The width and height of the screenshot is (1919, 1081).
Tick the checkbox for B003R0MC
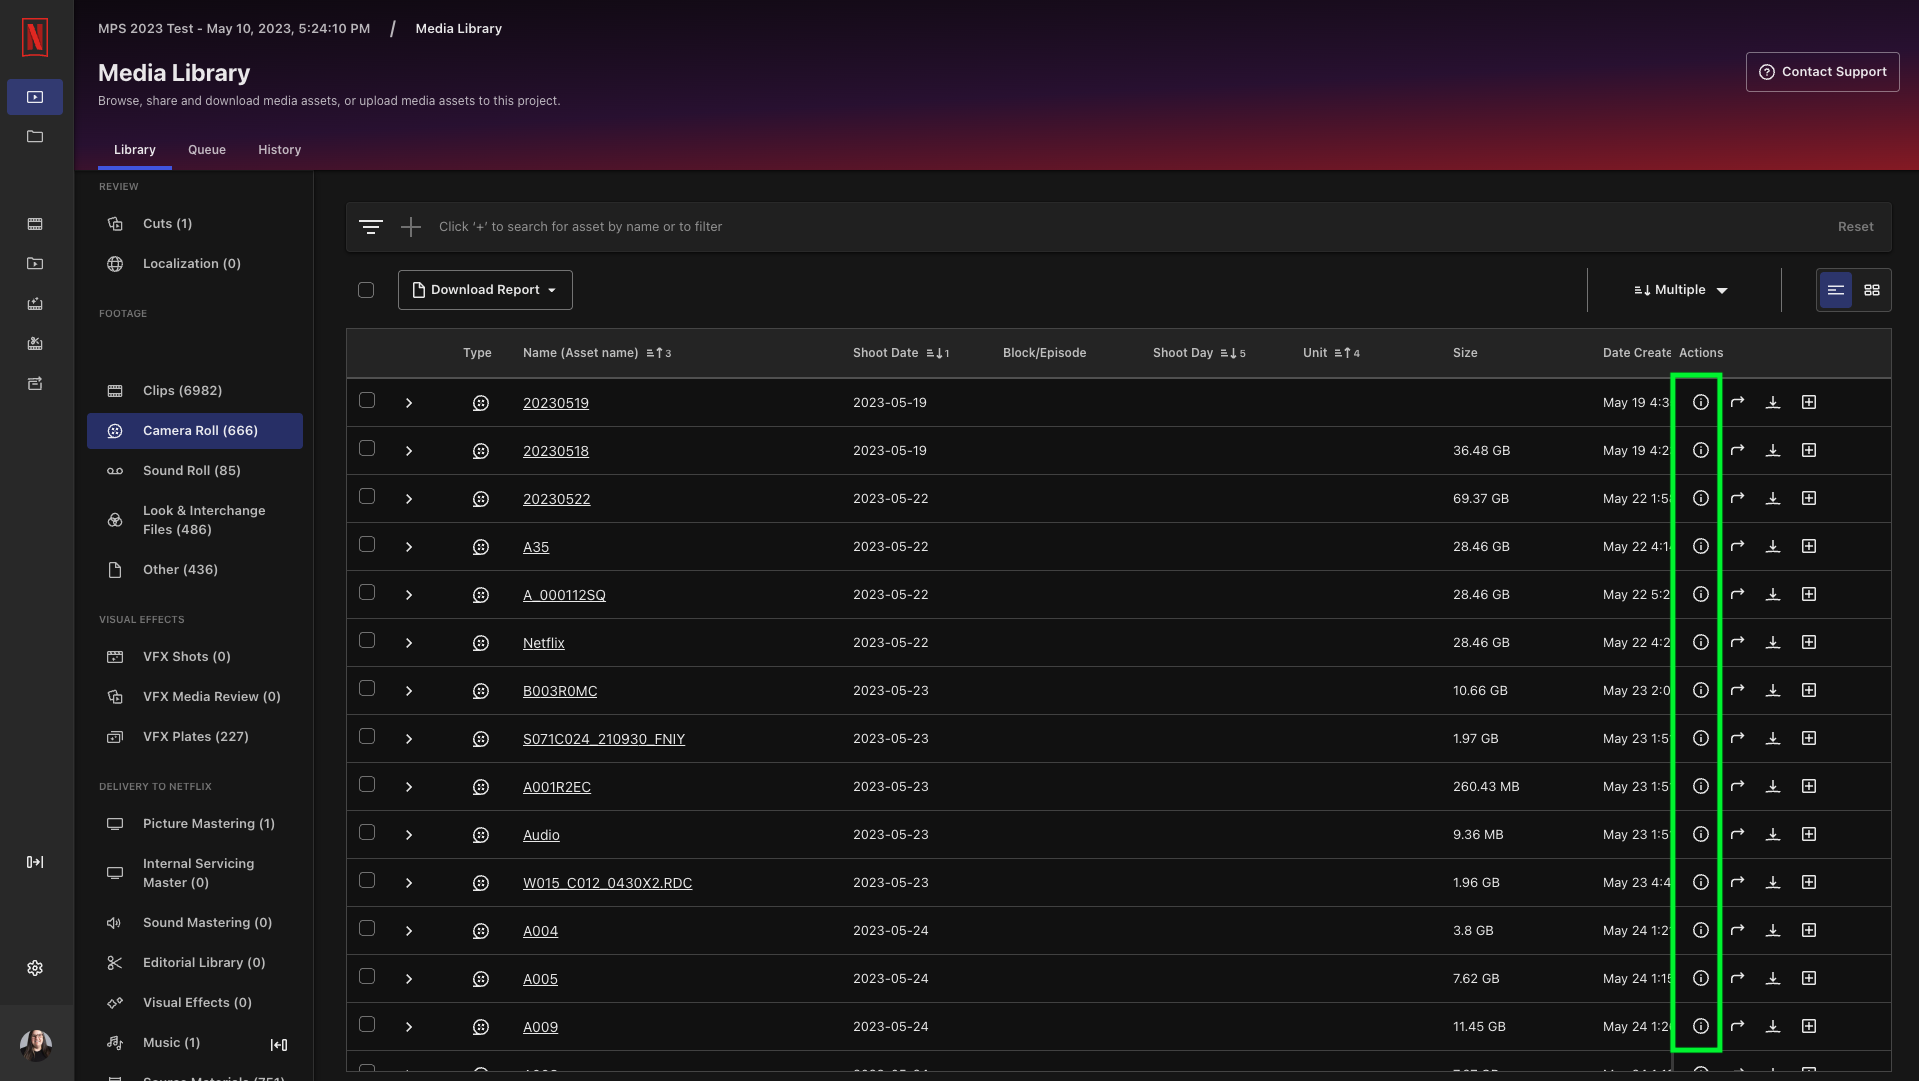[x=367, y=689]
